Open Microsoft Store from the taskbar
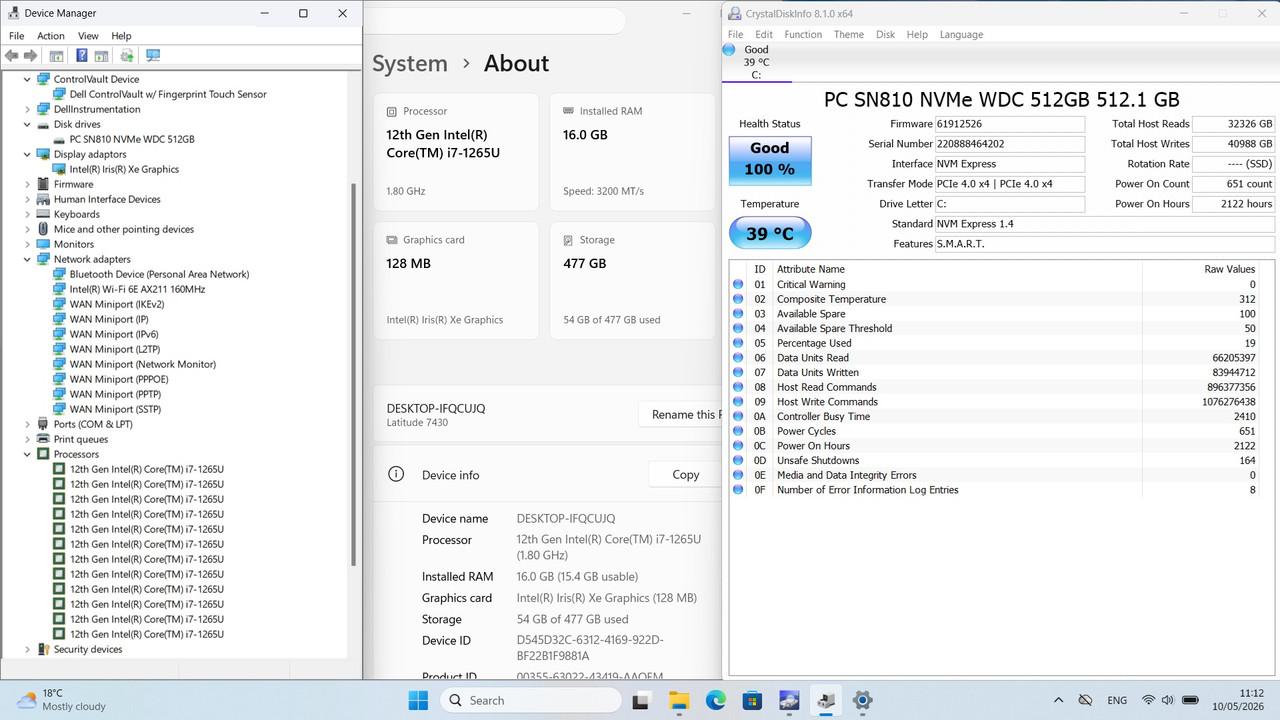Viewport: 1280px width, 720px height. tap(753, 700)
